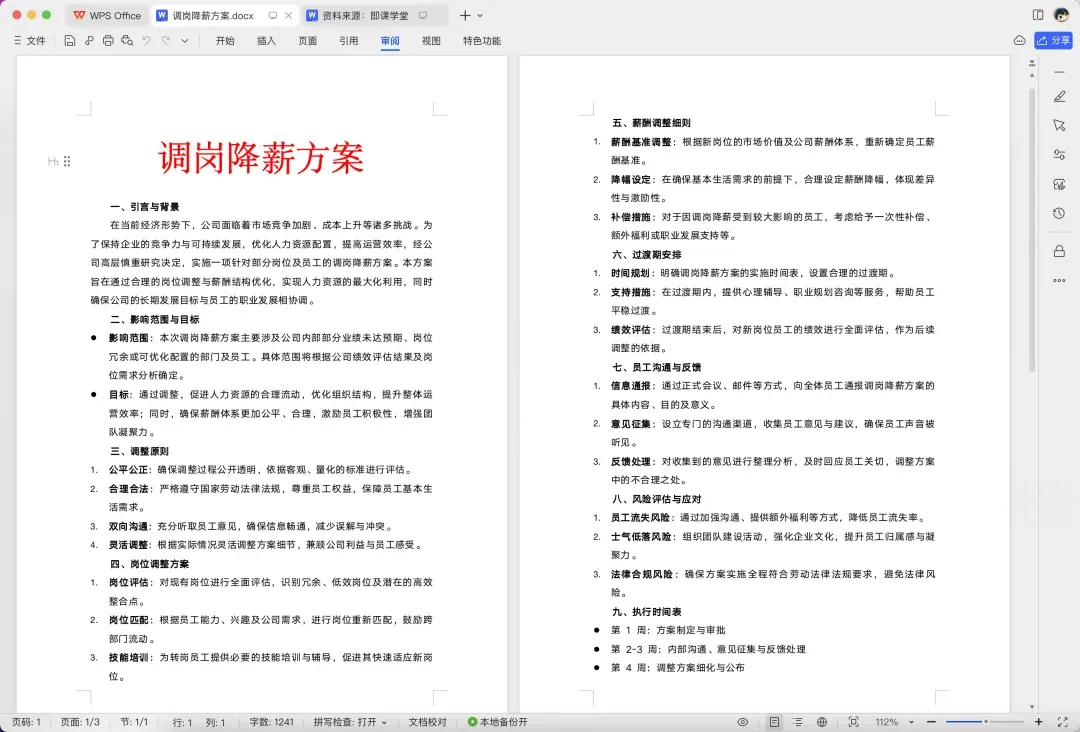The width and height of the screenshot is (1080, 732).
Task: Expand the new-tab dropdown arrow
Action: click(x=480, y=15)
